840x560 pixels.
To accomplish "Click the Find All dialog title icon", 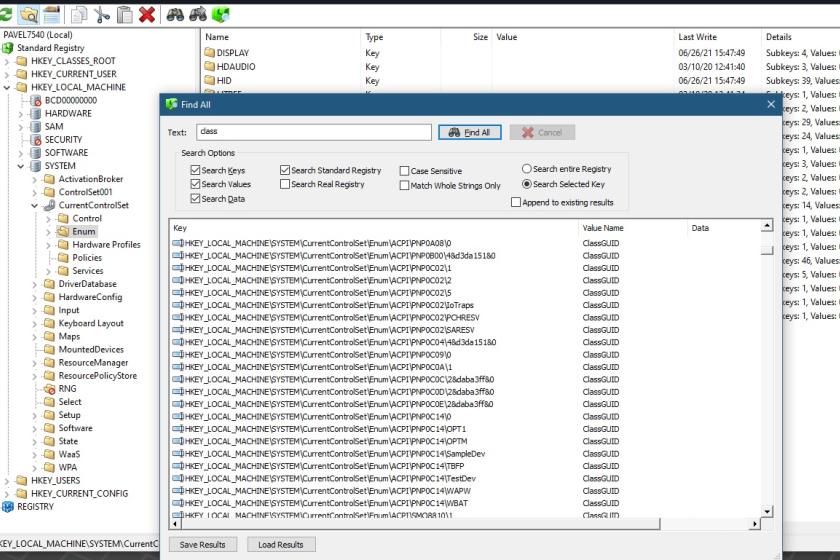I will click(x=171, y=104).
